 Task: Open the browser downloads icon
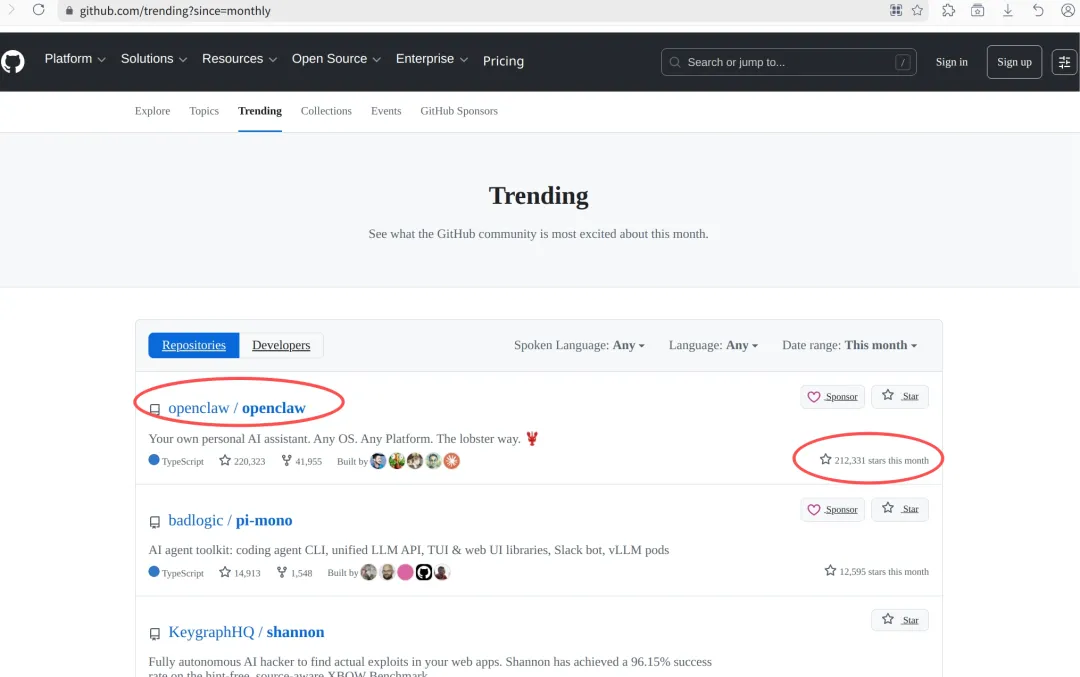click(1008, 10)
